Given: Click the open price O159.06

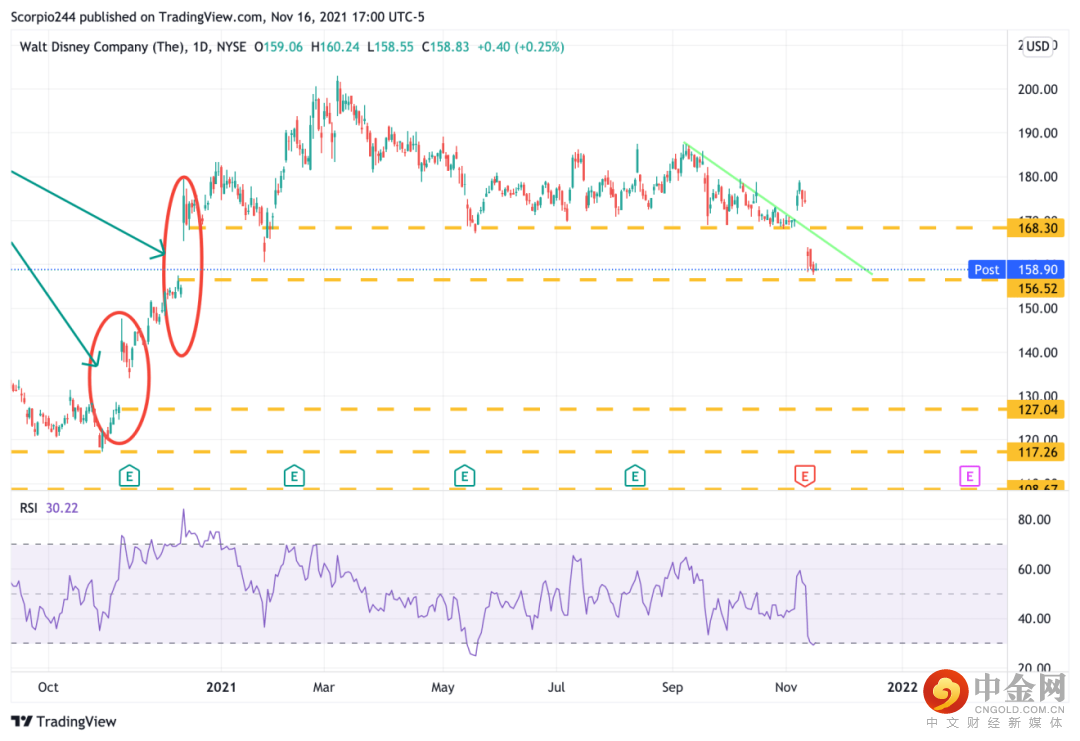Looking at the screenshot, I should point(278,47).
